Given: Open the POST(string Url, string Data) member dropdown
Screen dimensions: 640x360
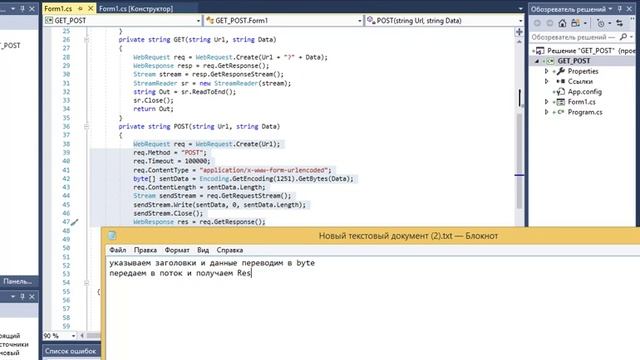Looking at the screenshot, I should click(x=520, y=20).
